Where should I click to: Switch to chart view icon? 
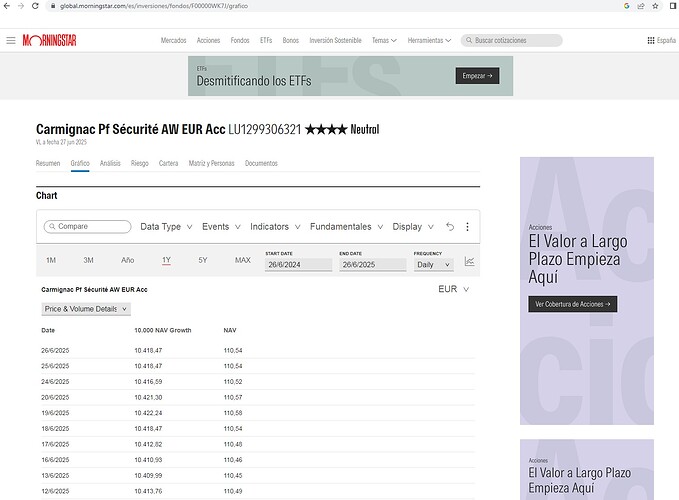tap(469, 261)
